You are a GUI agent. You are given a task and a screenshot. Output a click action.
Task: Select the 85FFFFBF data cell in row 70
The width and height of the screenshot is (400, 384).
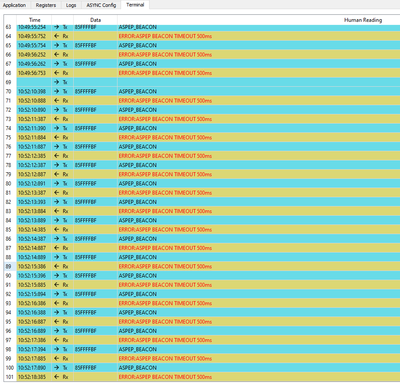[x=86, y=91]
